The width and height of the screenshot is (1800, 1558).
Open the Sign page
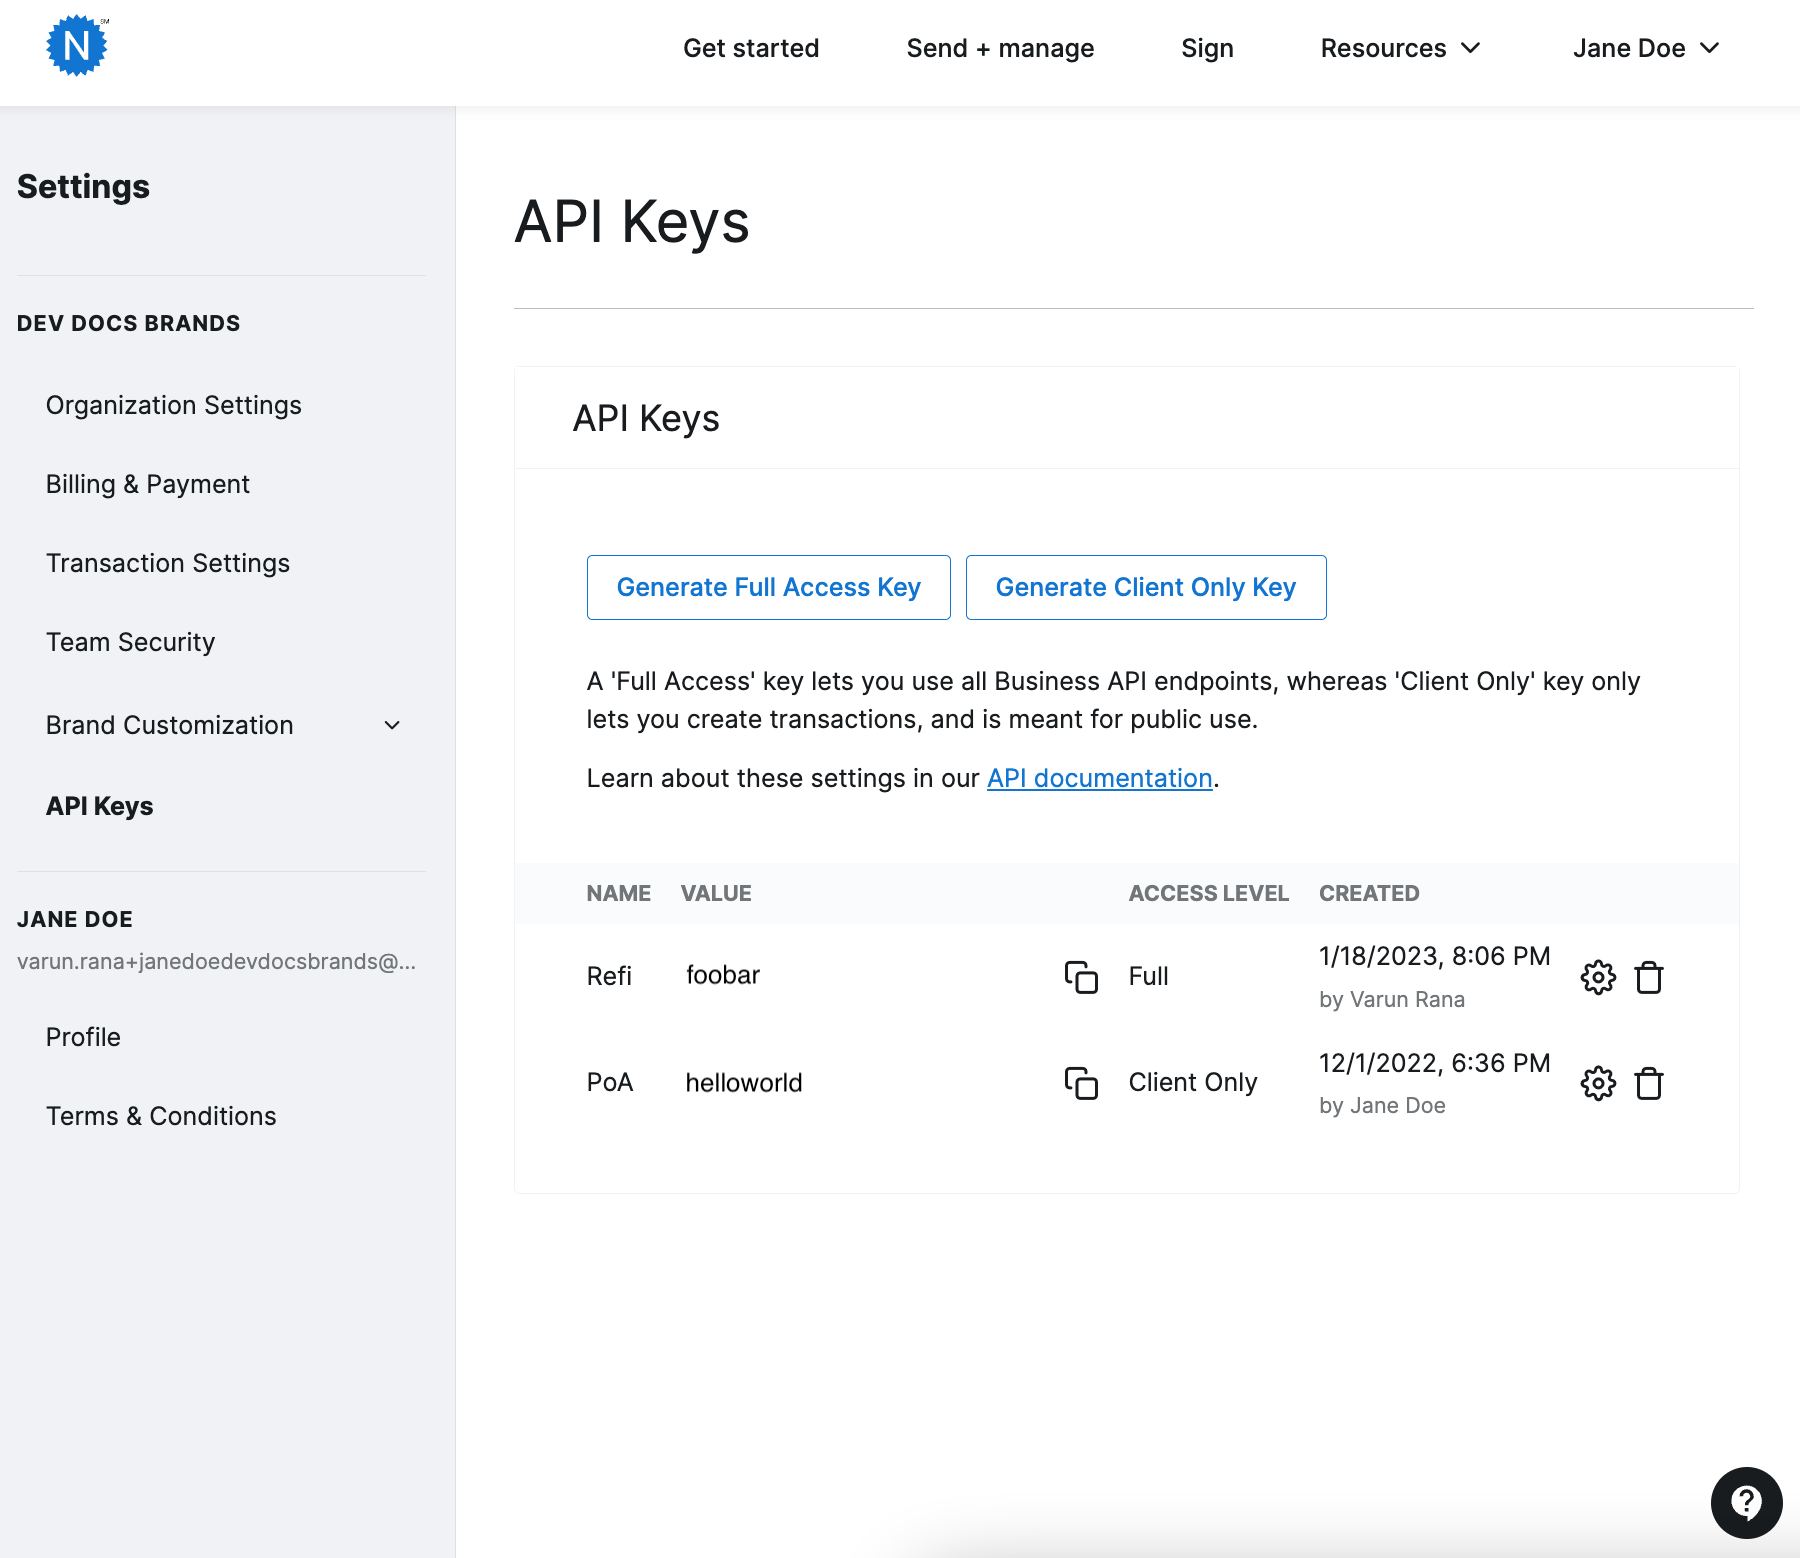tap(1207, 48)
